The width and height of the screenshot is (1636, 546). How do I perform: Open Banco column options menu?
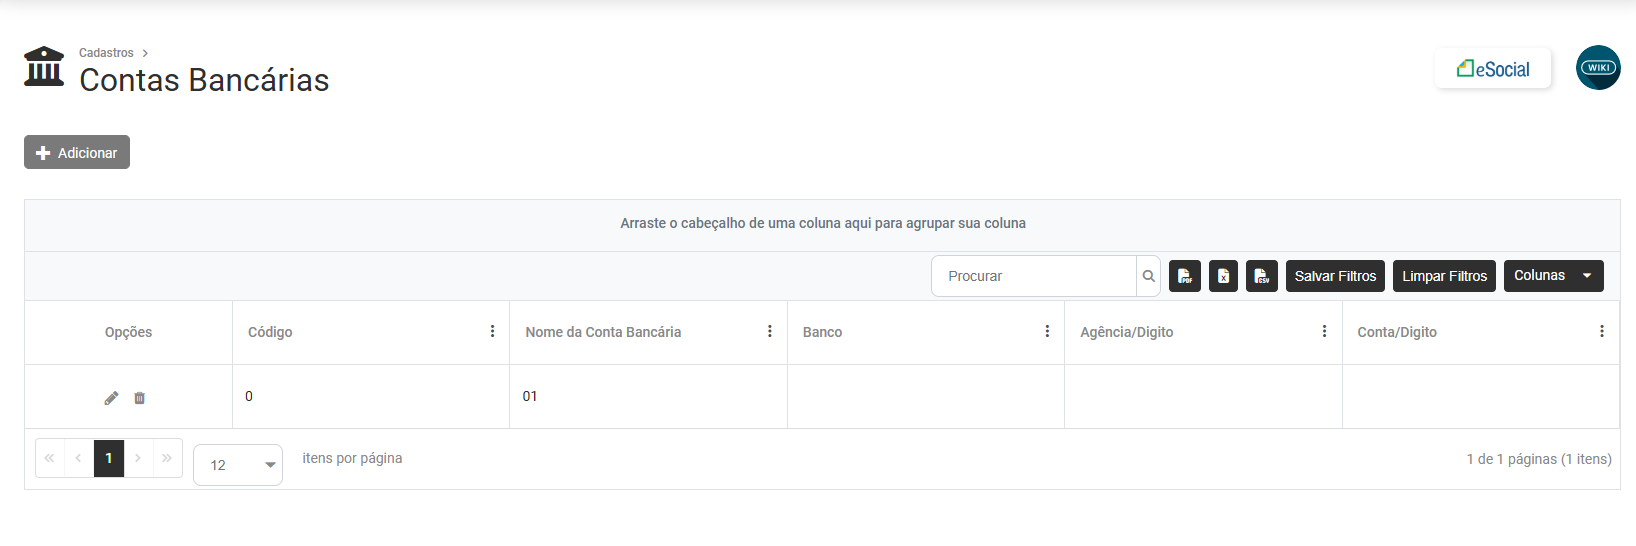coord(1047,331)
